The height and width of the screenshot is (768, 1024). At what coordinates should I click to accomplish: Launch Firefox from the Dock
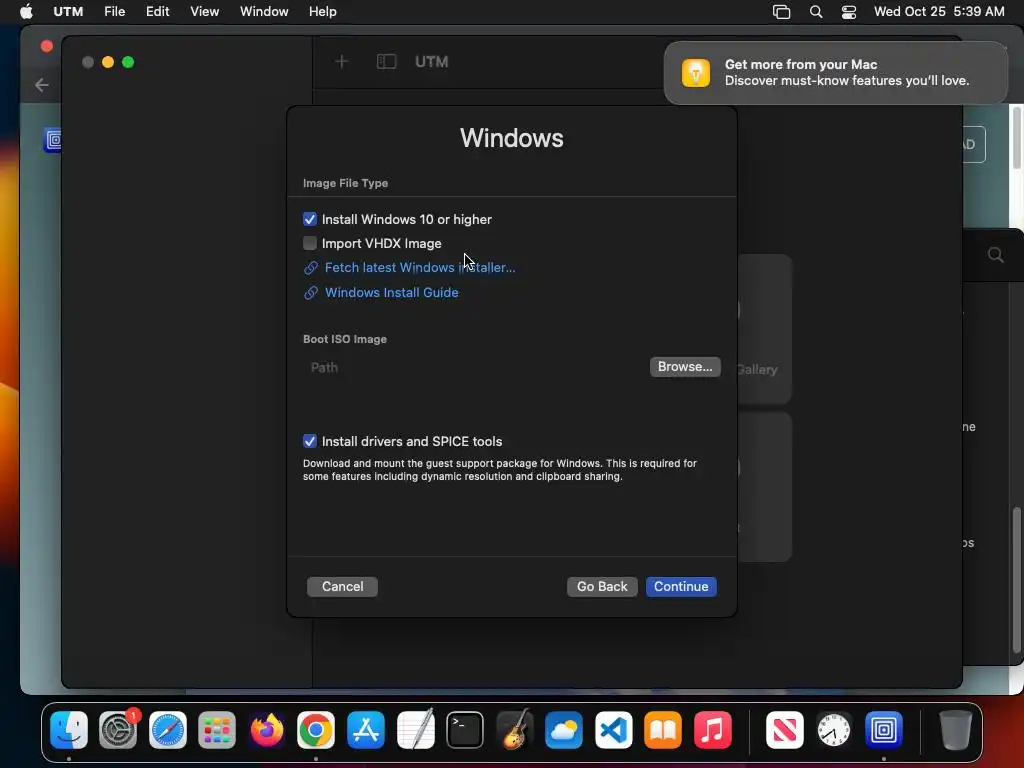click(266, 729)
